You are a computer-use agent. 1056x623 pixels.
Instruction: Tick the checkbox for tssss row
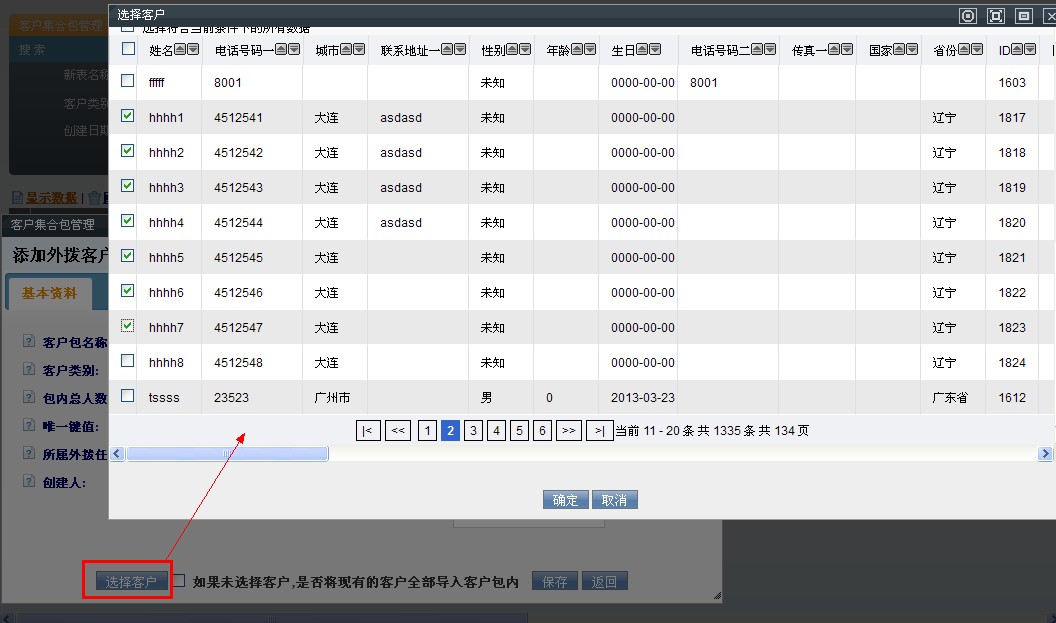[x=127, y=396]
